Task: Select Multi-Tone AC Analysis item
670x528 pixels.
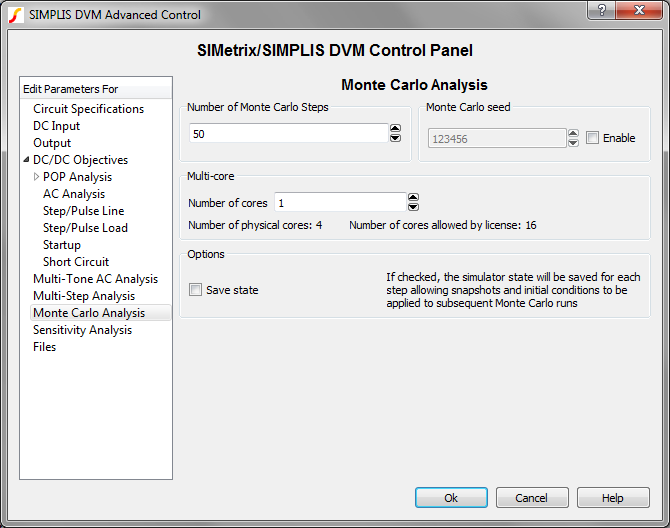Action: [95, 279]
